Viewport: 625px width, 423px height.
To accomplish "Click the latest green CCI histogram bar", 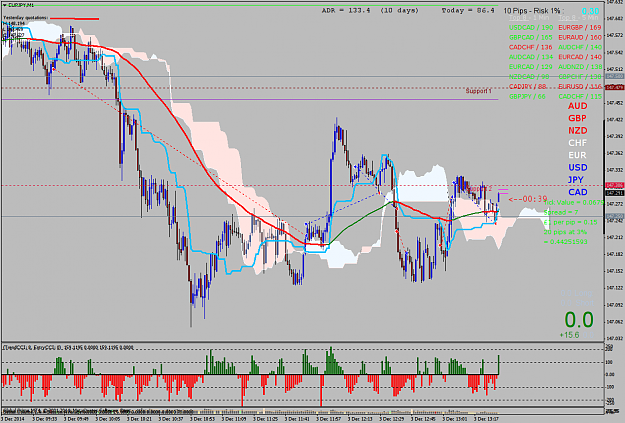I will coord(499,365).
